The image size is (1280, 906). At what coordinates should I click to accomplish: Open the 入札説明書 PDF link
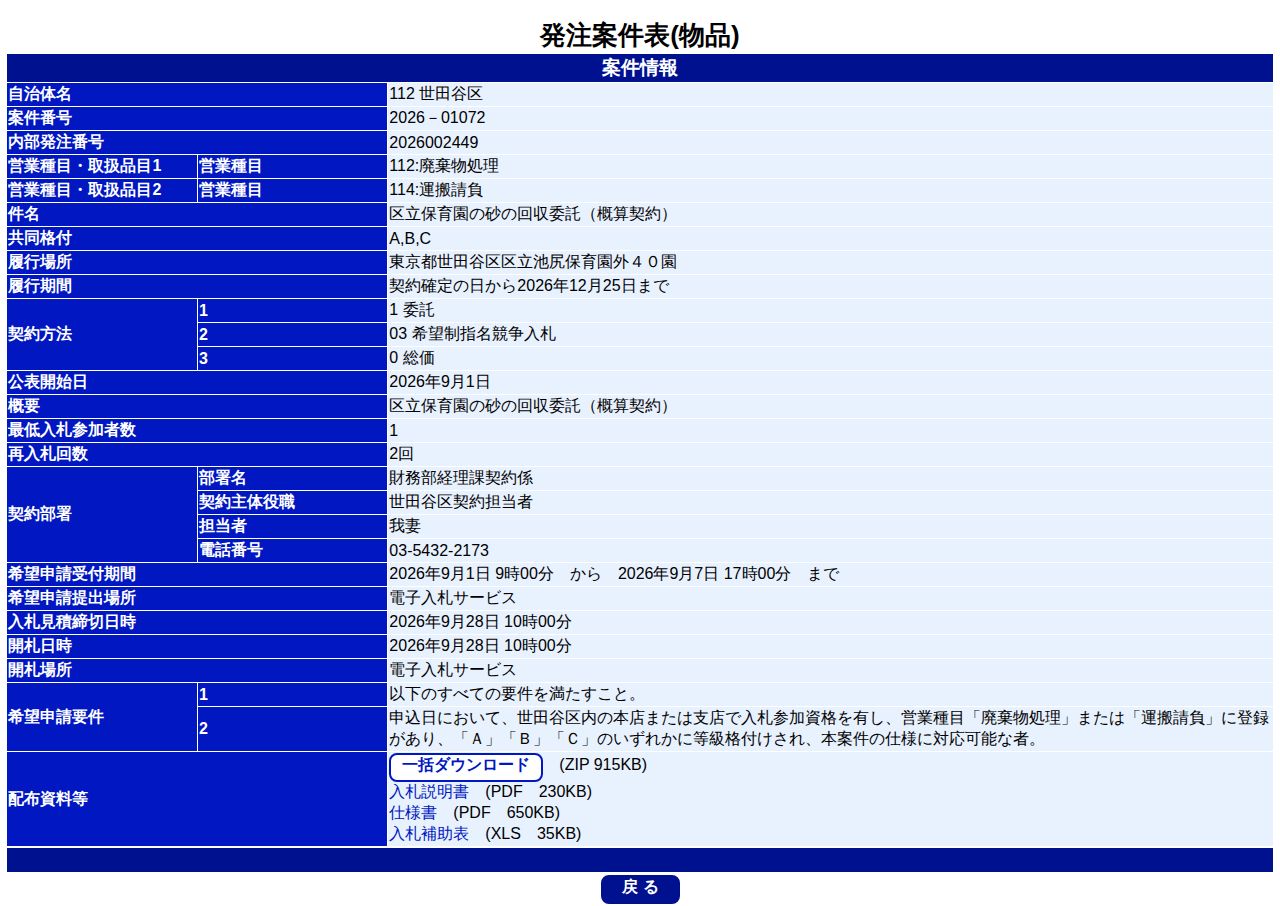tap(428, 792)
